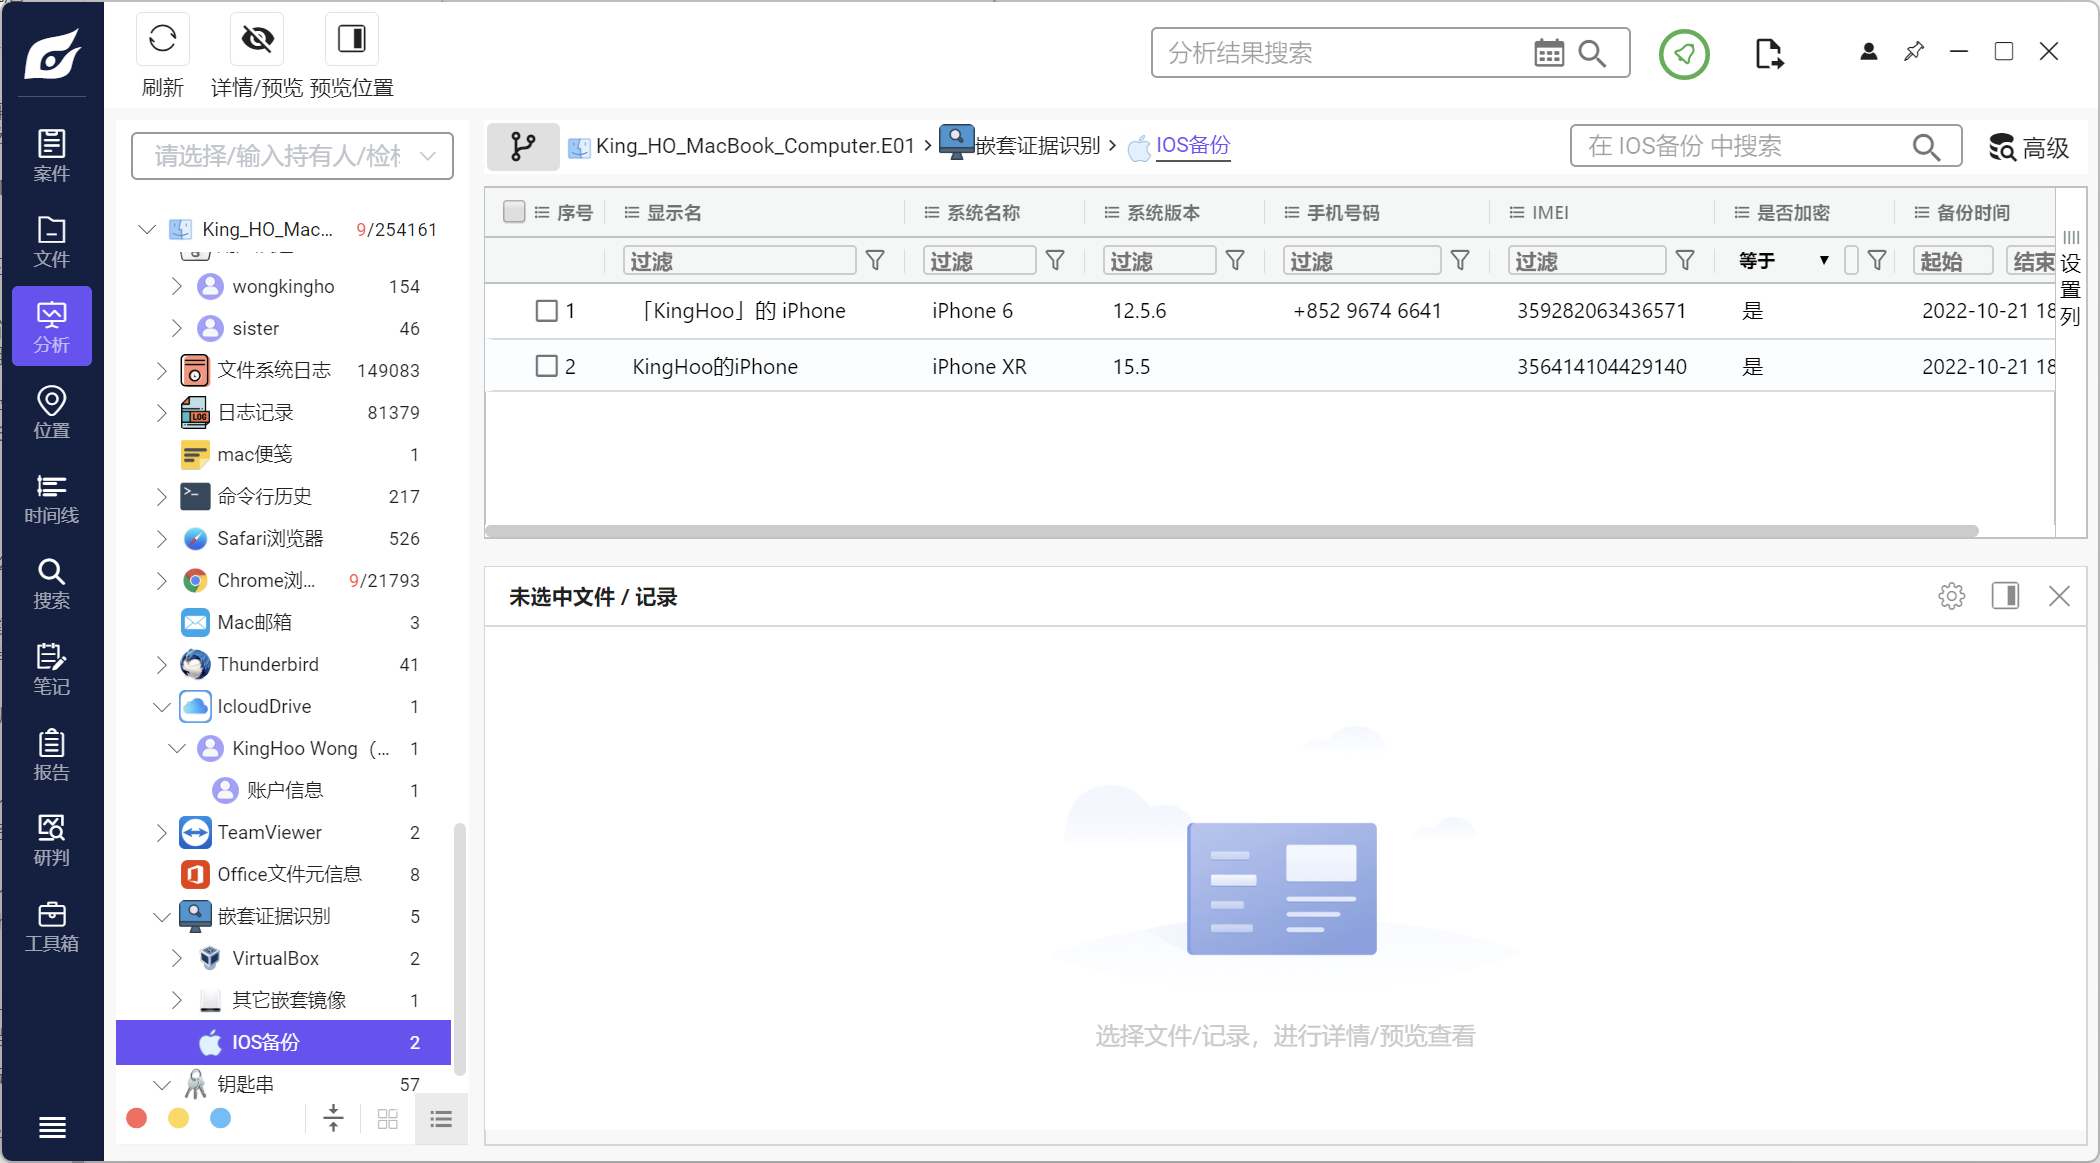Select the Office文件元信息 tree item
The height and width of the screenshot is (1163, 2100).
[284, 875]
